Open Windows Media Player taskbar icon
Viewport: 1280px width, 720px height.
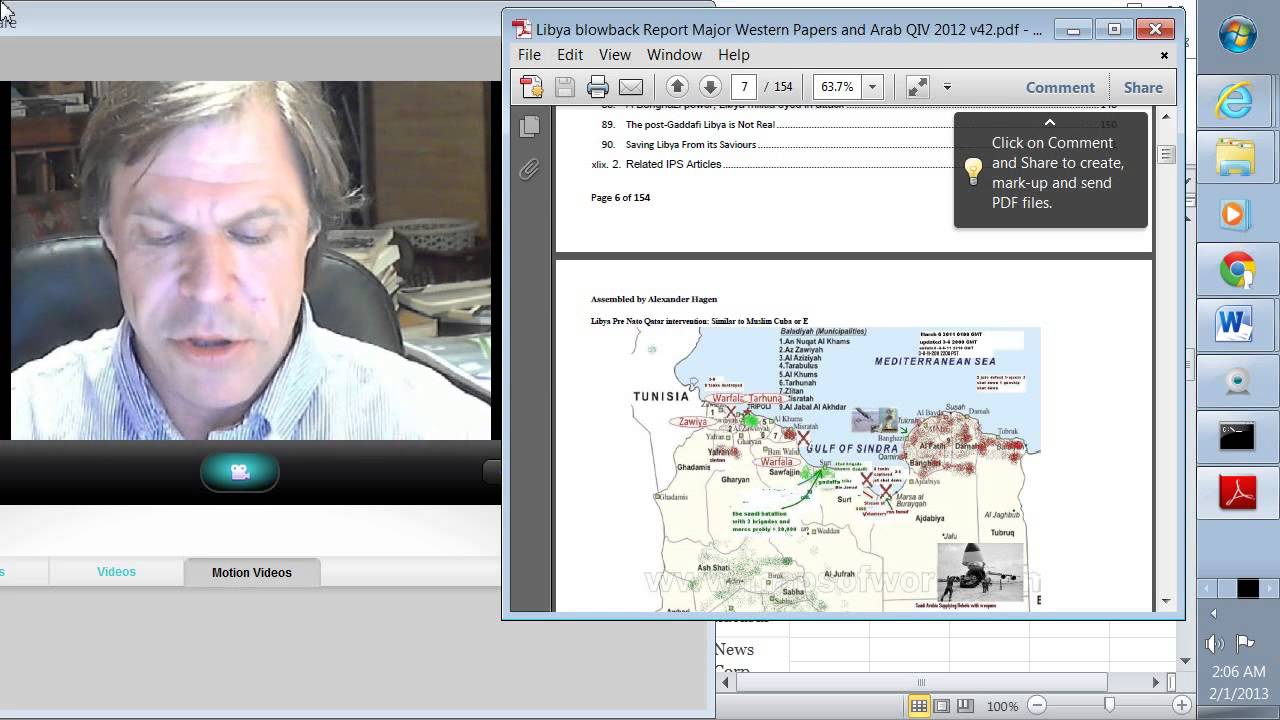click(x=1237, y=213)
